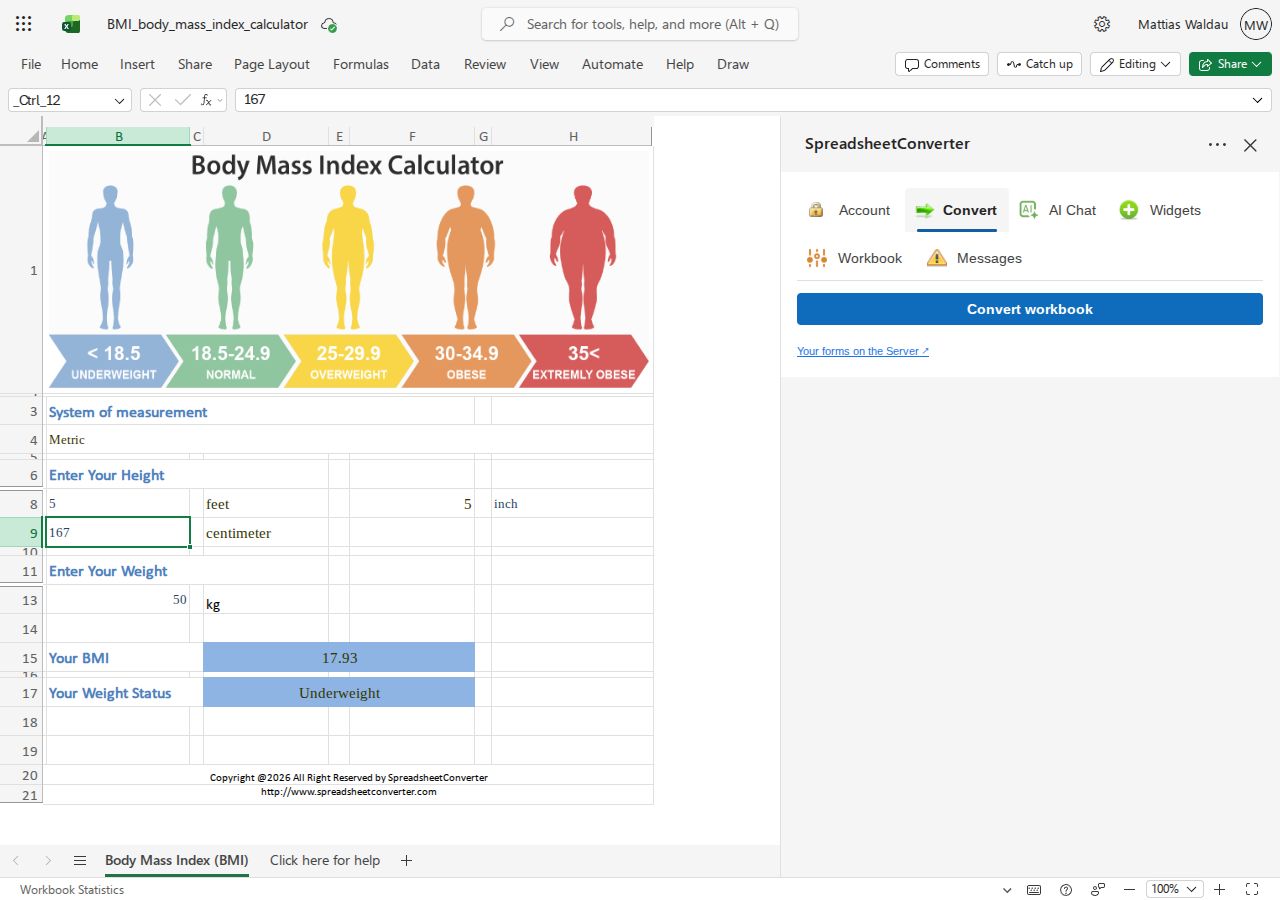
Task: Close the SpreadsheetConverter pane
Action: [x=1250, y=145]
